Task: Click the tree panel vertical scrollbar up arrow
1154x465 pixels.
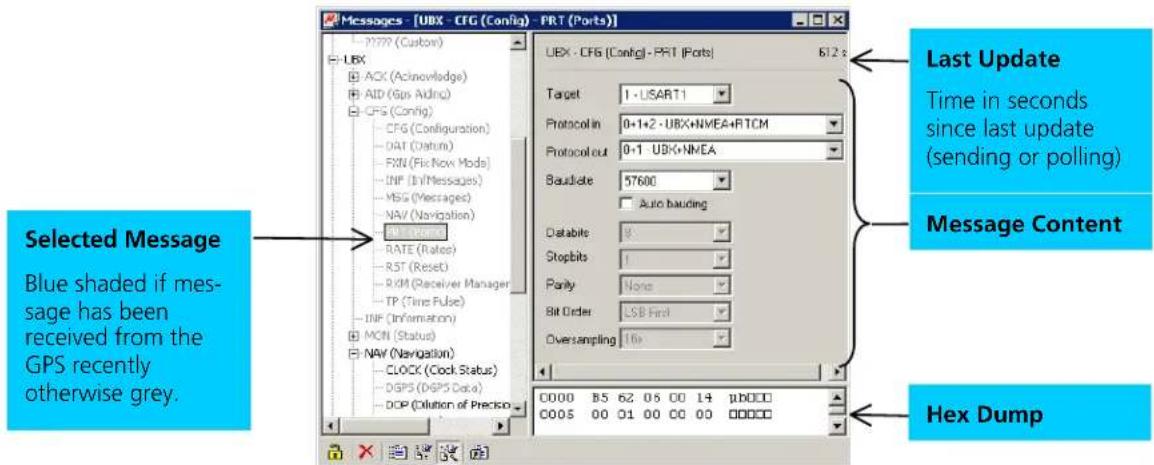Action: 518,43
